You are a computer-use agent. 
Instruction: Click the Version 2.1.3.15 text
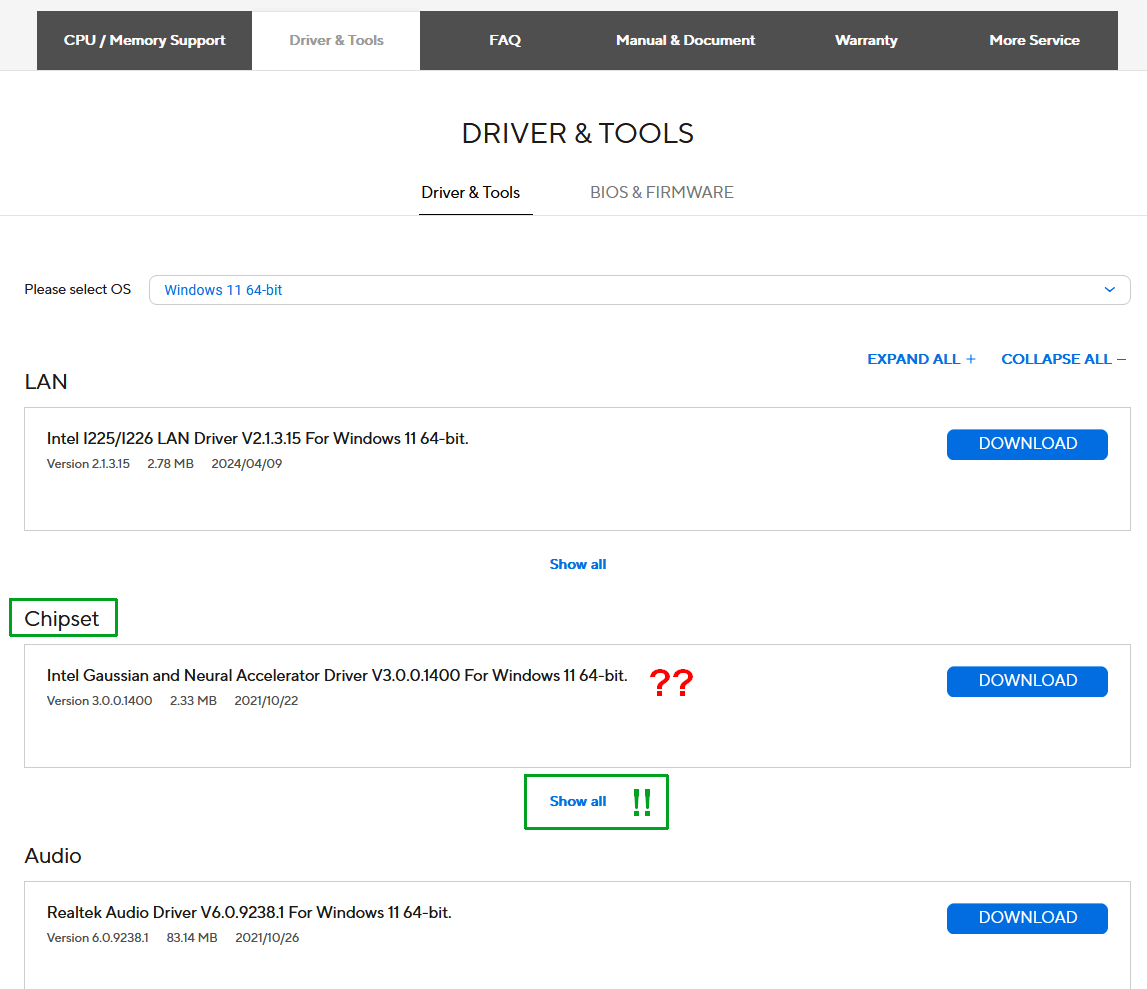tap(88, 464)
